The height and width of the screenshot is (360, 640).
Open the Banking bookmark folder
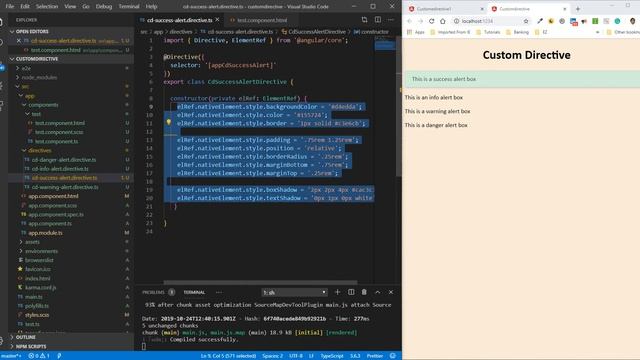[x=517, y=32]
